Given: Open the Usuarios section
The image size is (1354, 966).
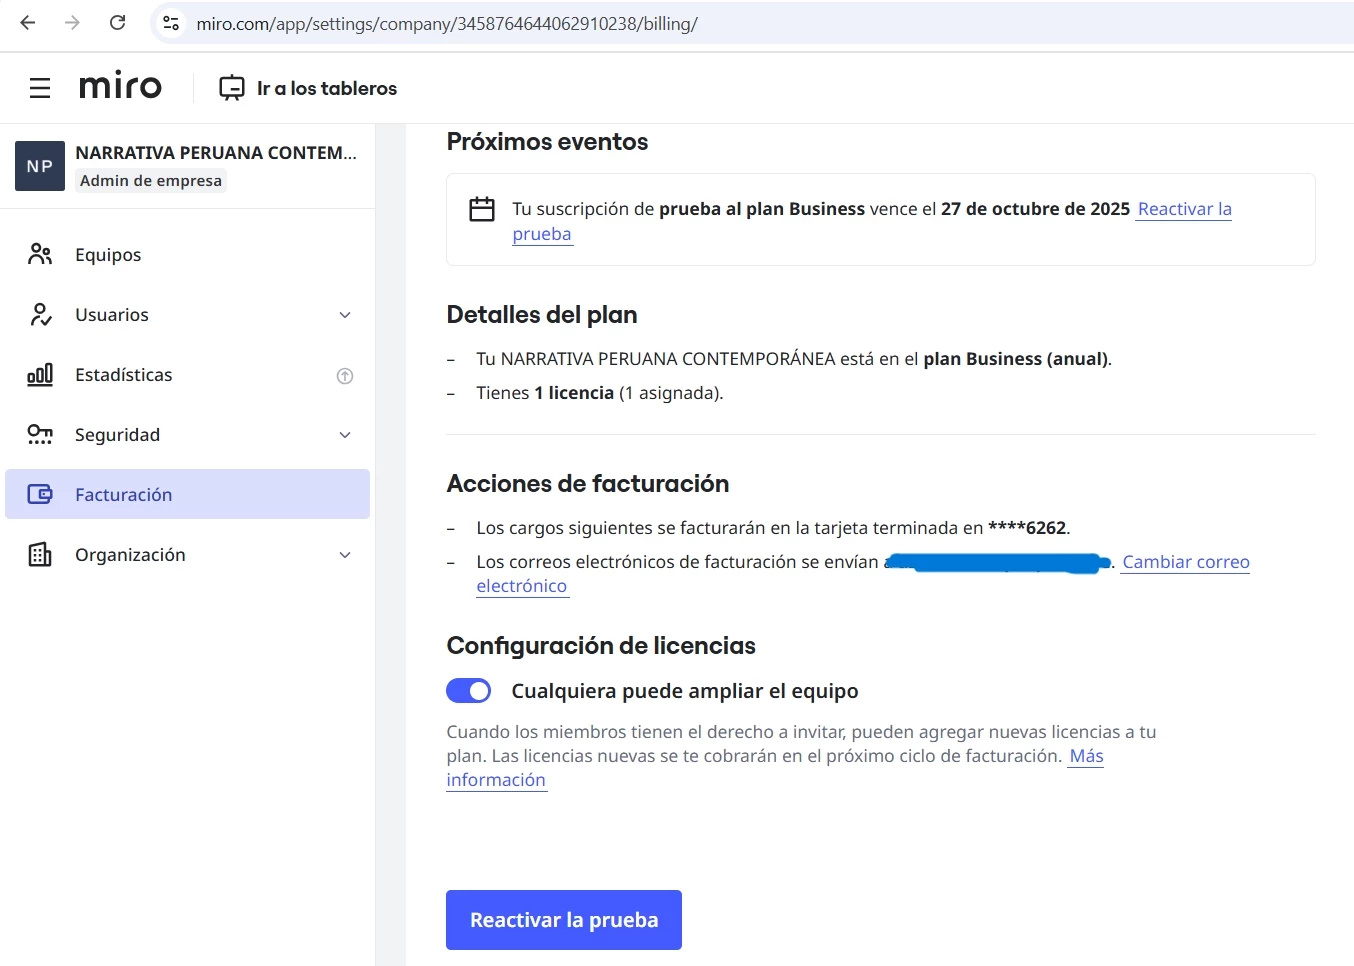Looking at the screenshot, I should 187,314.
